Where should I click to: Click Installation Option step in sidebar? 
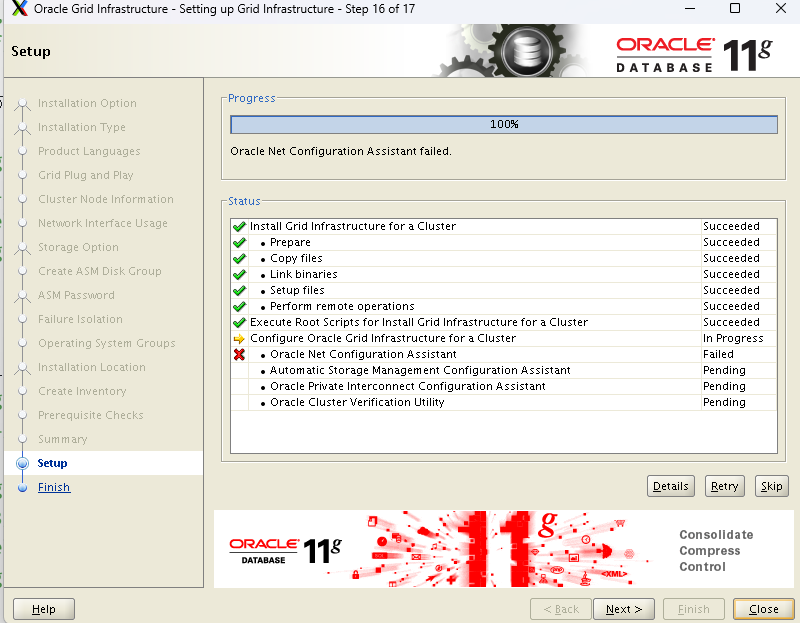(87, 104)
